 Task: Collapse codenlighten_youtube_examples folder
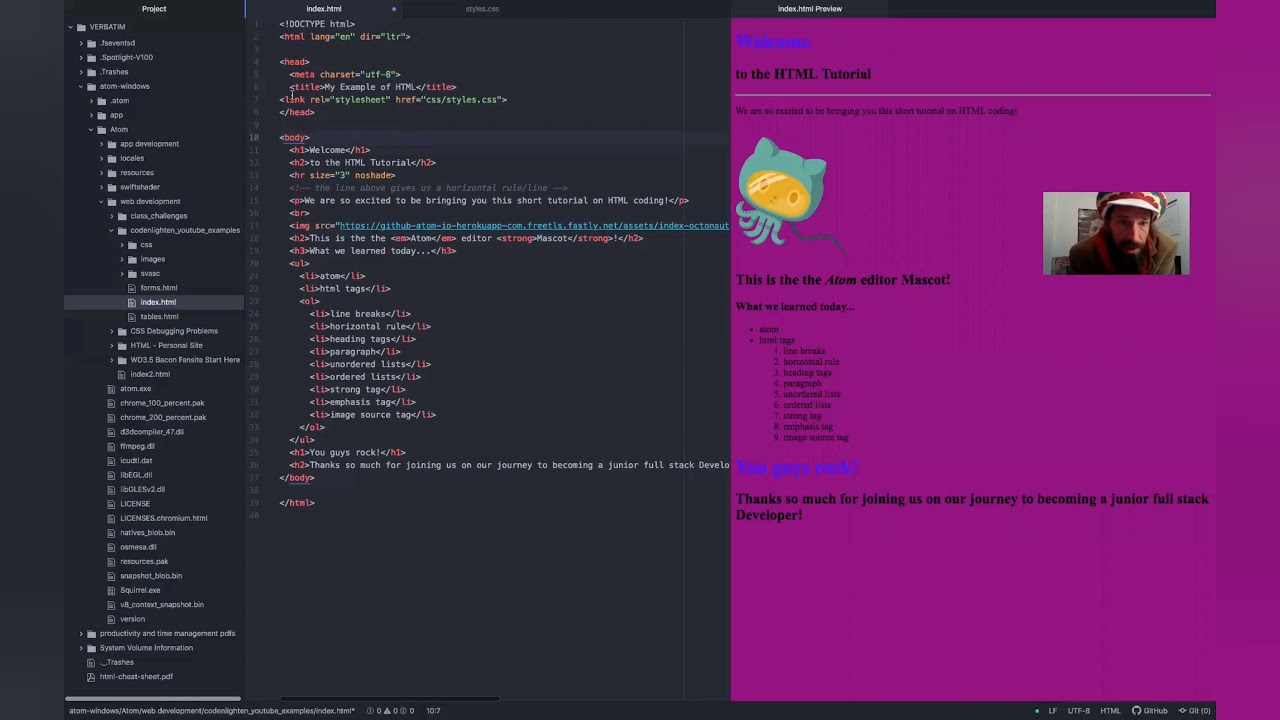[x=111, y=231]
